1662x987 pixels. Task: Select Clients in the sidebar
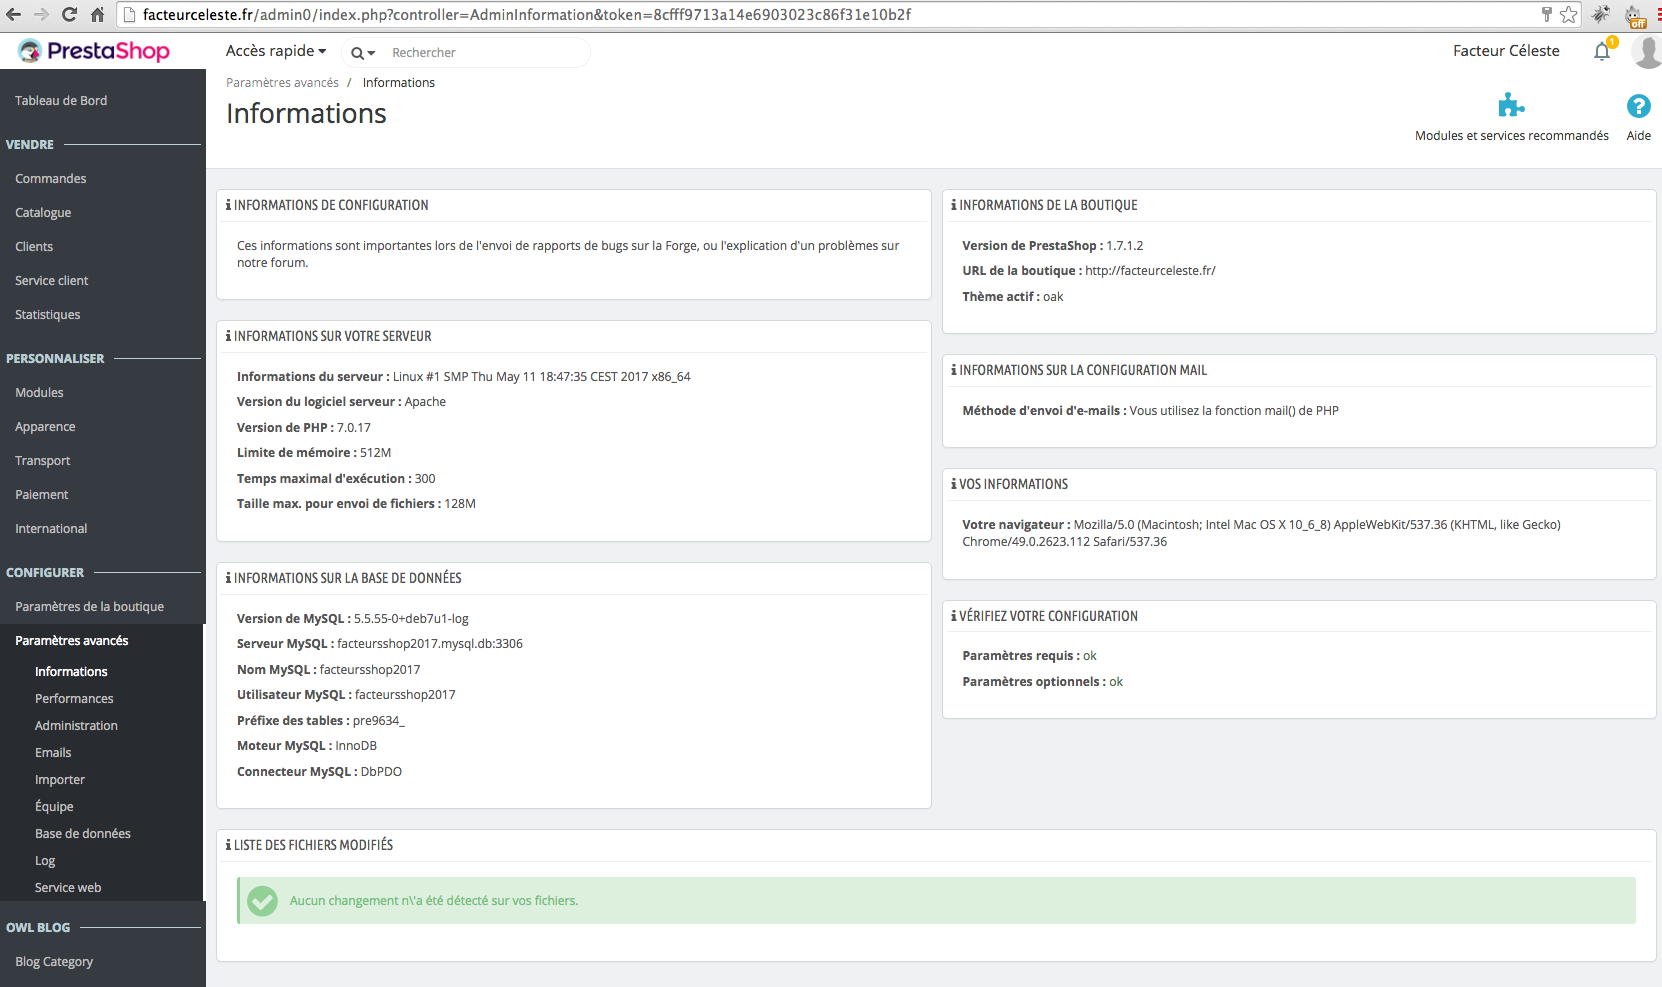pyautogui.click(x=34, y=247)
